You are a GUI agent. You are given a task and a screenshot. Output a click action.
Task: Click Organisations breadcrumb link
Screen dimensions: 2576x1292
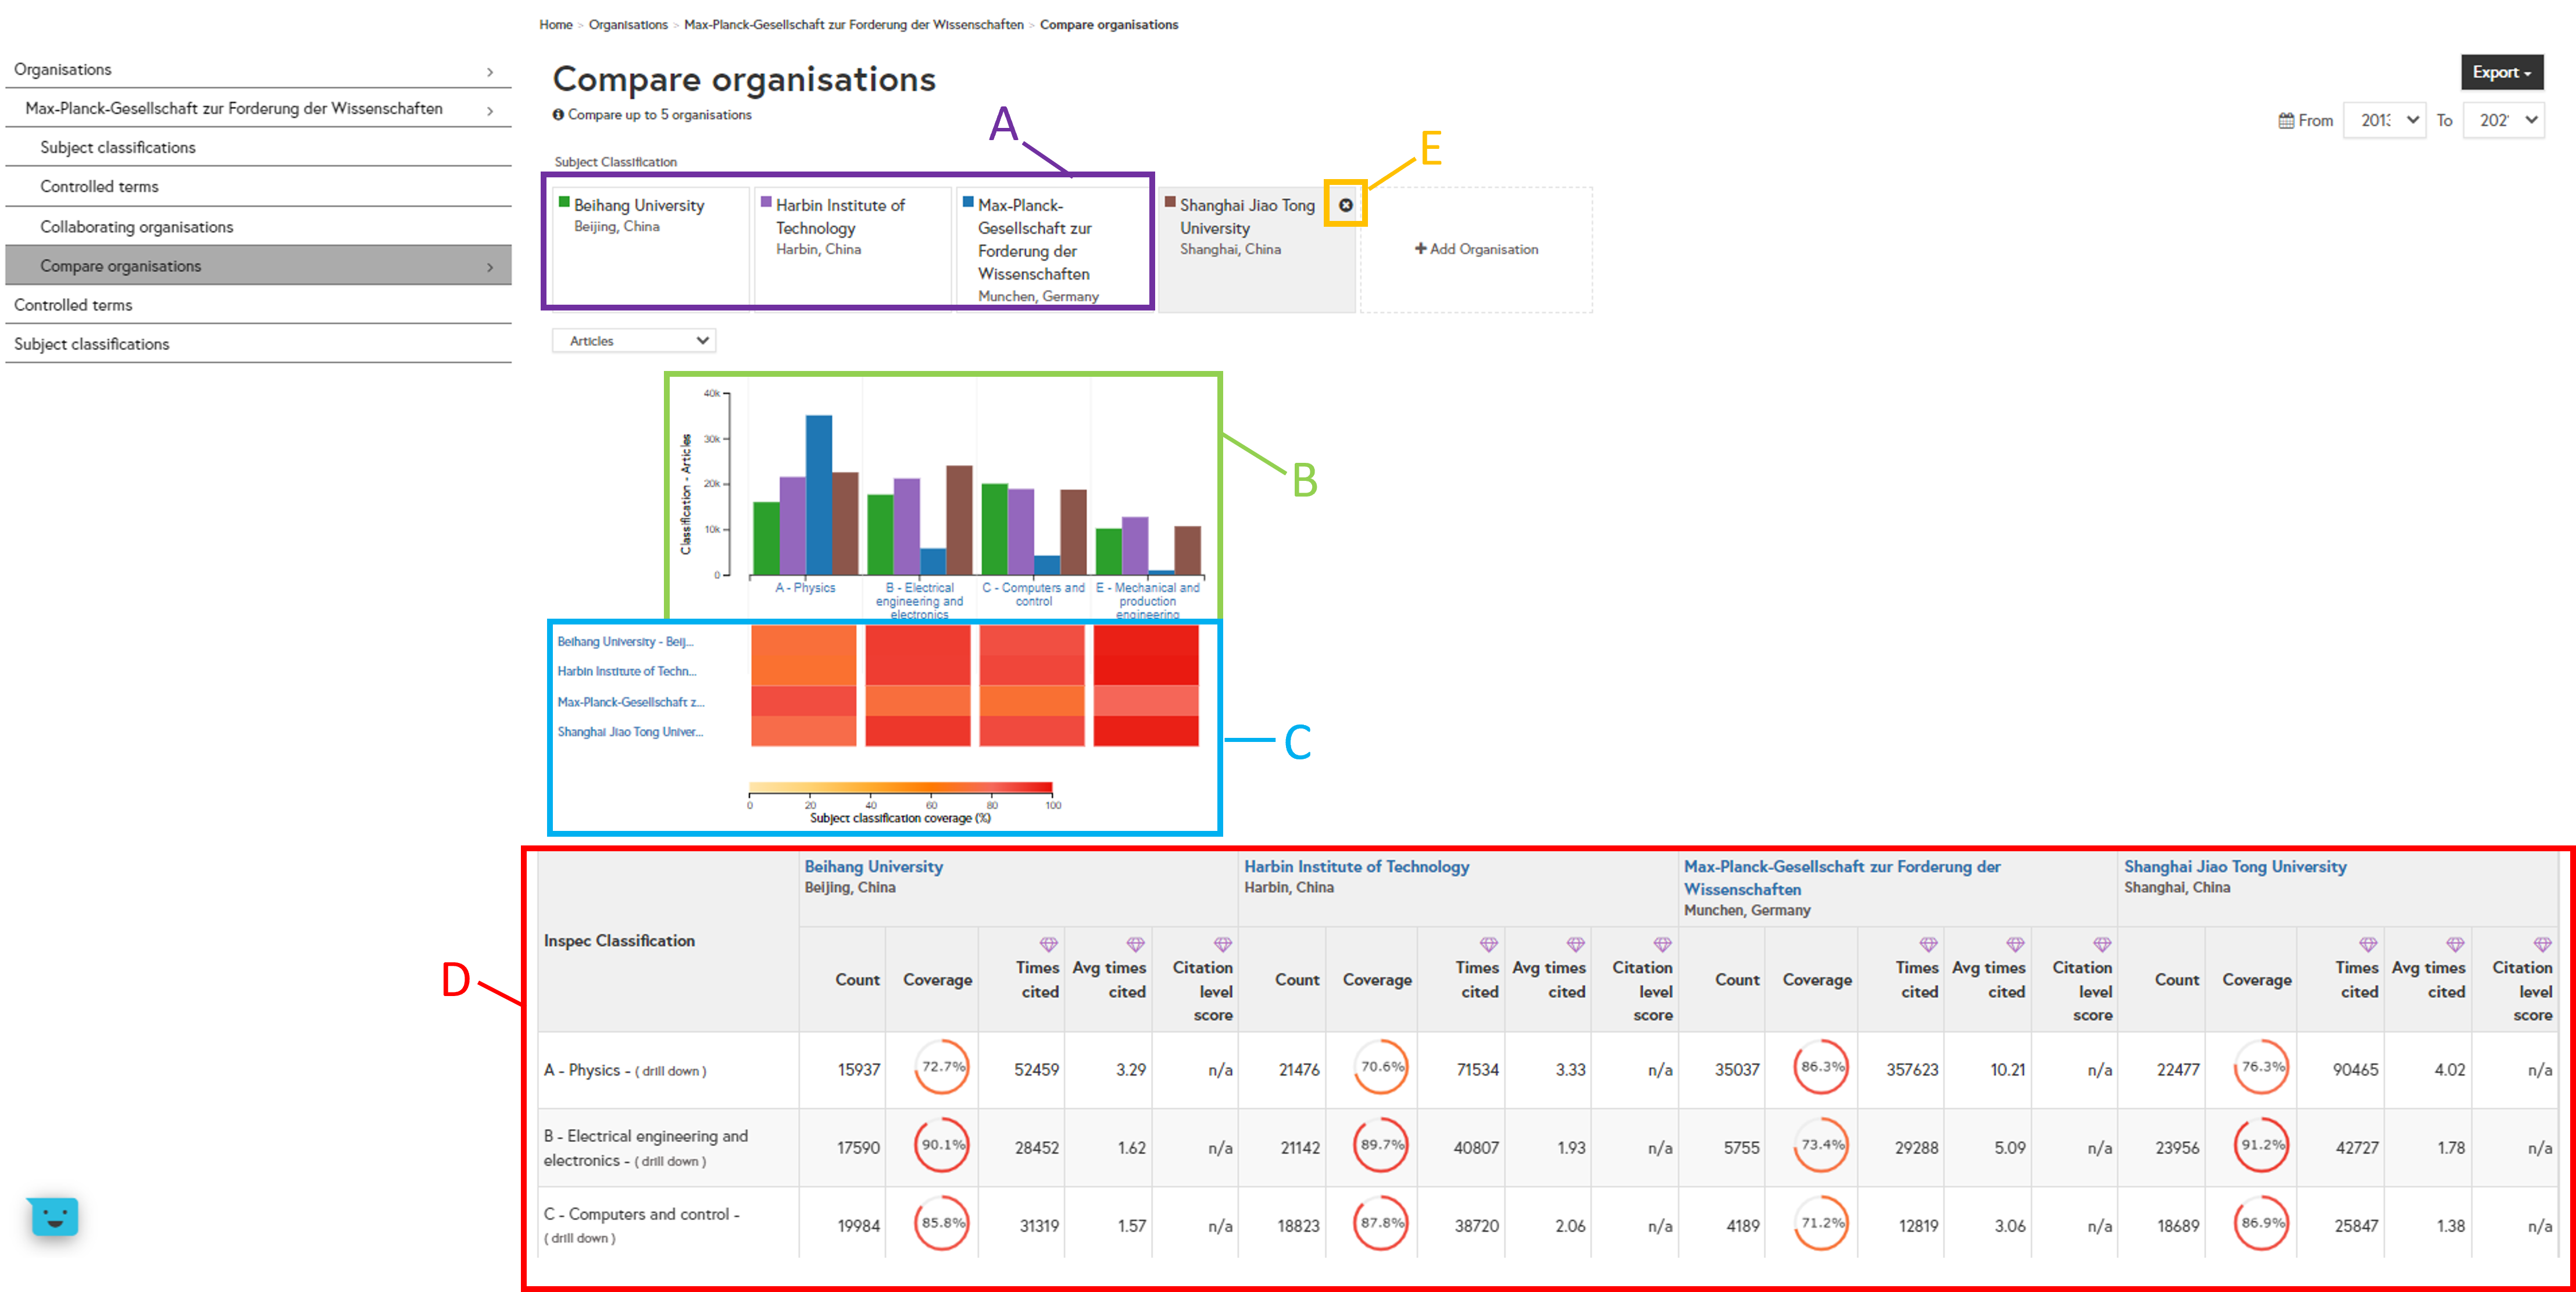point(627,25)
